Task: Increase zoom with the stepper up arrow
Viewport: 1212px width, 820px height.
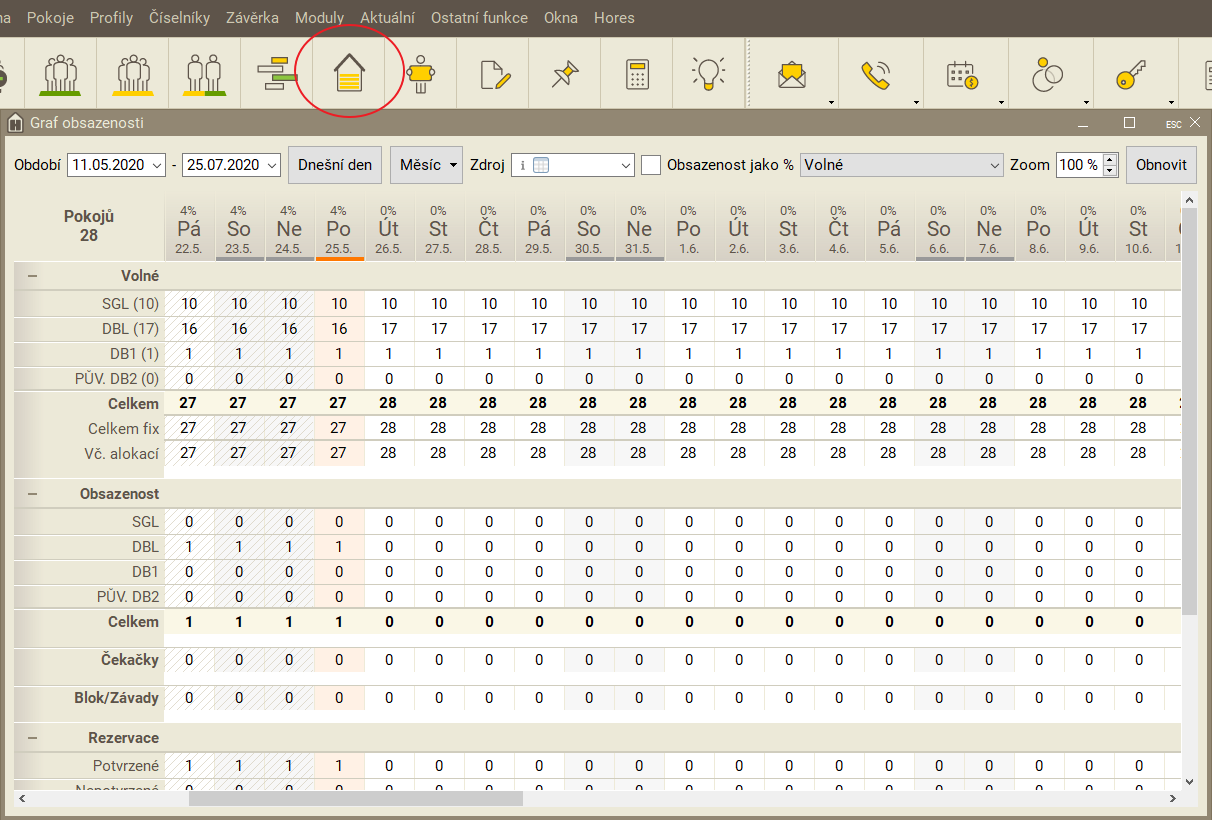Action: 1110,160
